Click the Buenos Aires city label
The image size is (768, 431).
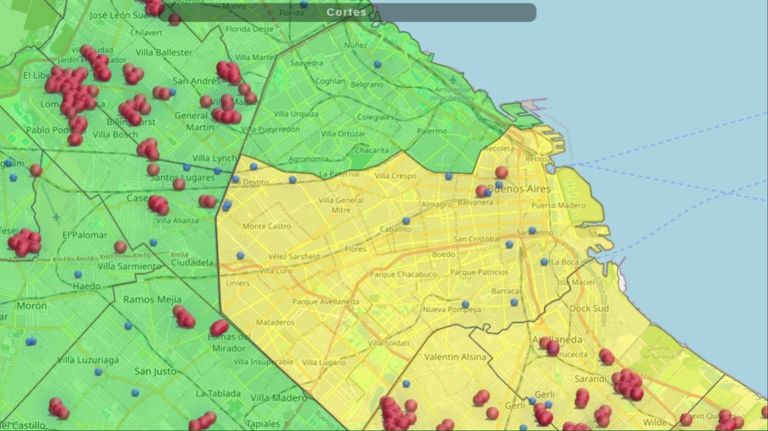point(519,189)
